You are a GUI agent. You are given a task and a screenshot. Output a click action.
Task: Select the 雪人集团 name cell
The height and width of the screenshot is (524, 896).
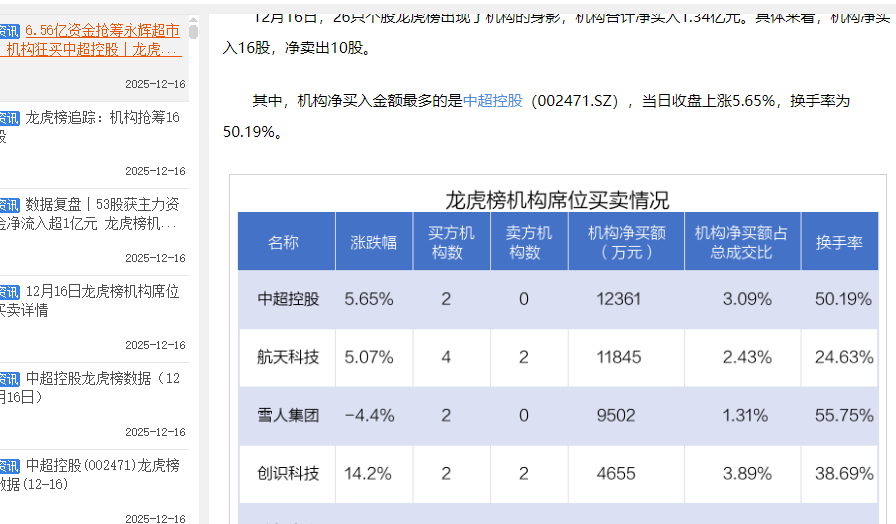click(x=288, y=415)
